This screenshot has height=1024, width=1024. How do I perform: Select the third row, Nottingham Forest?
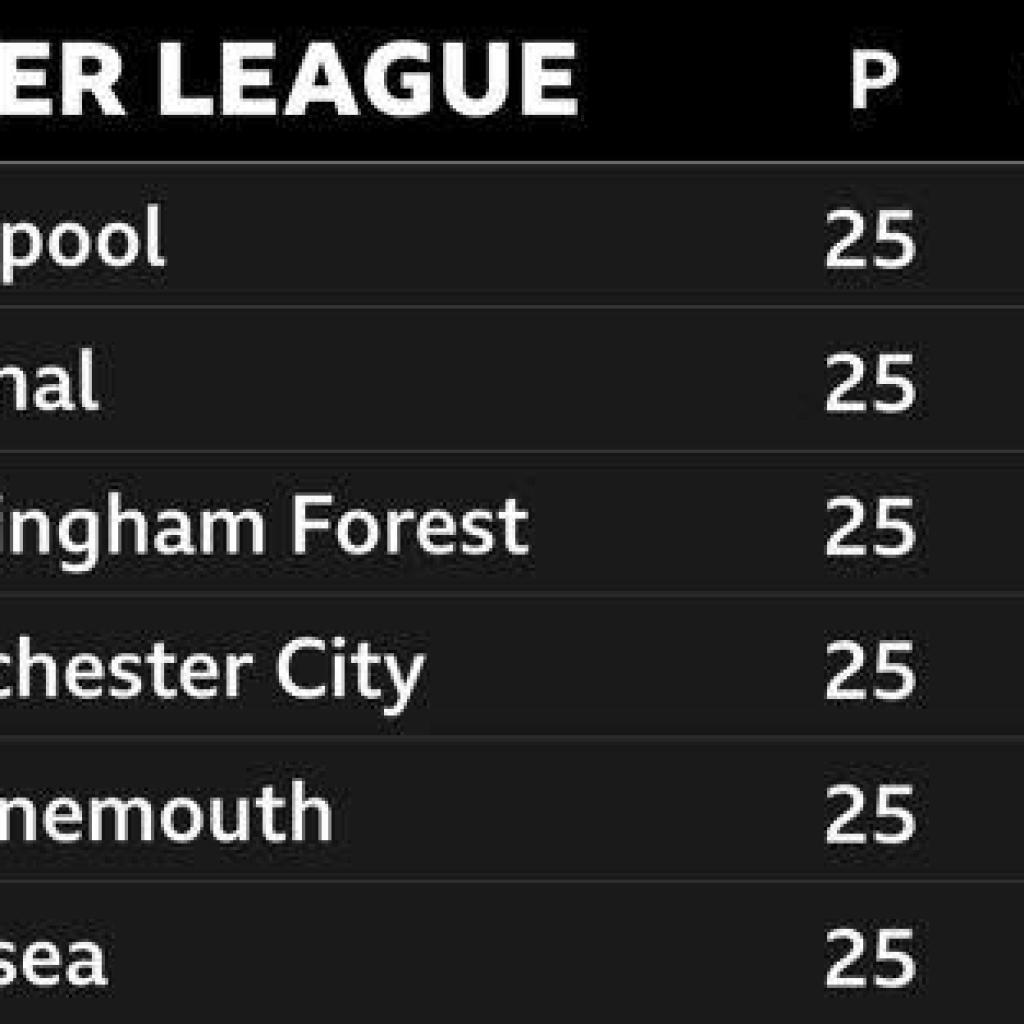680,528
